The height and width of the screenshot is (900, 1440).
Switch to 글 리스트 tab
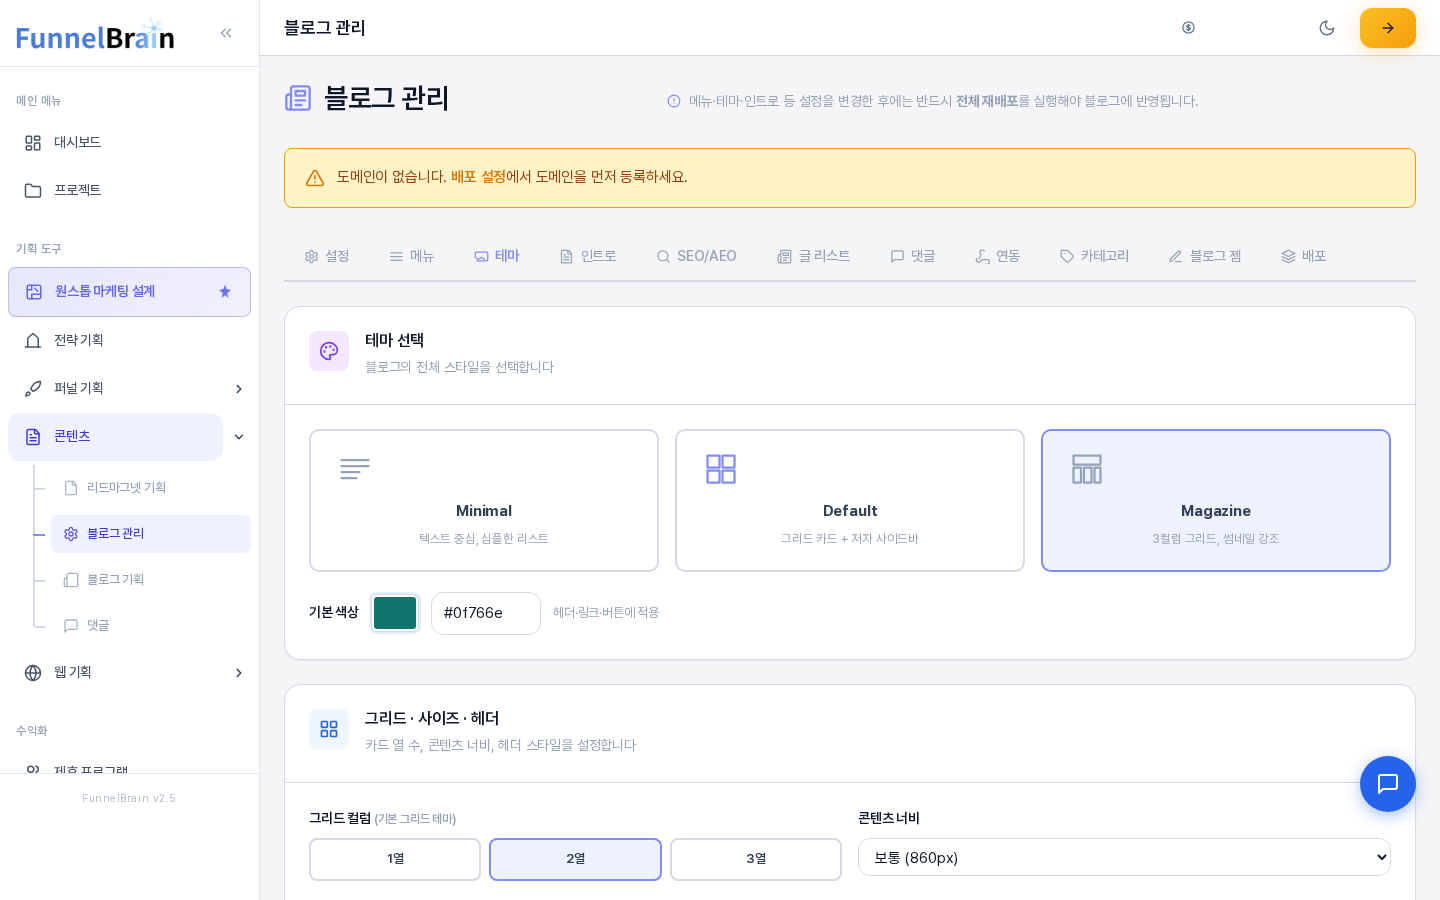point(813,256)
